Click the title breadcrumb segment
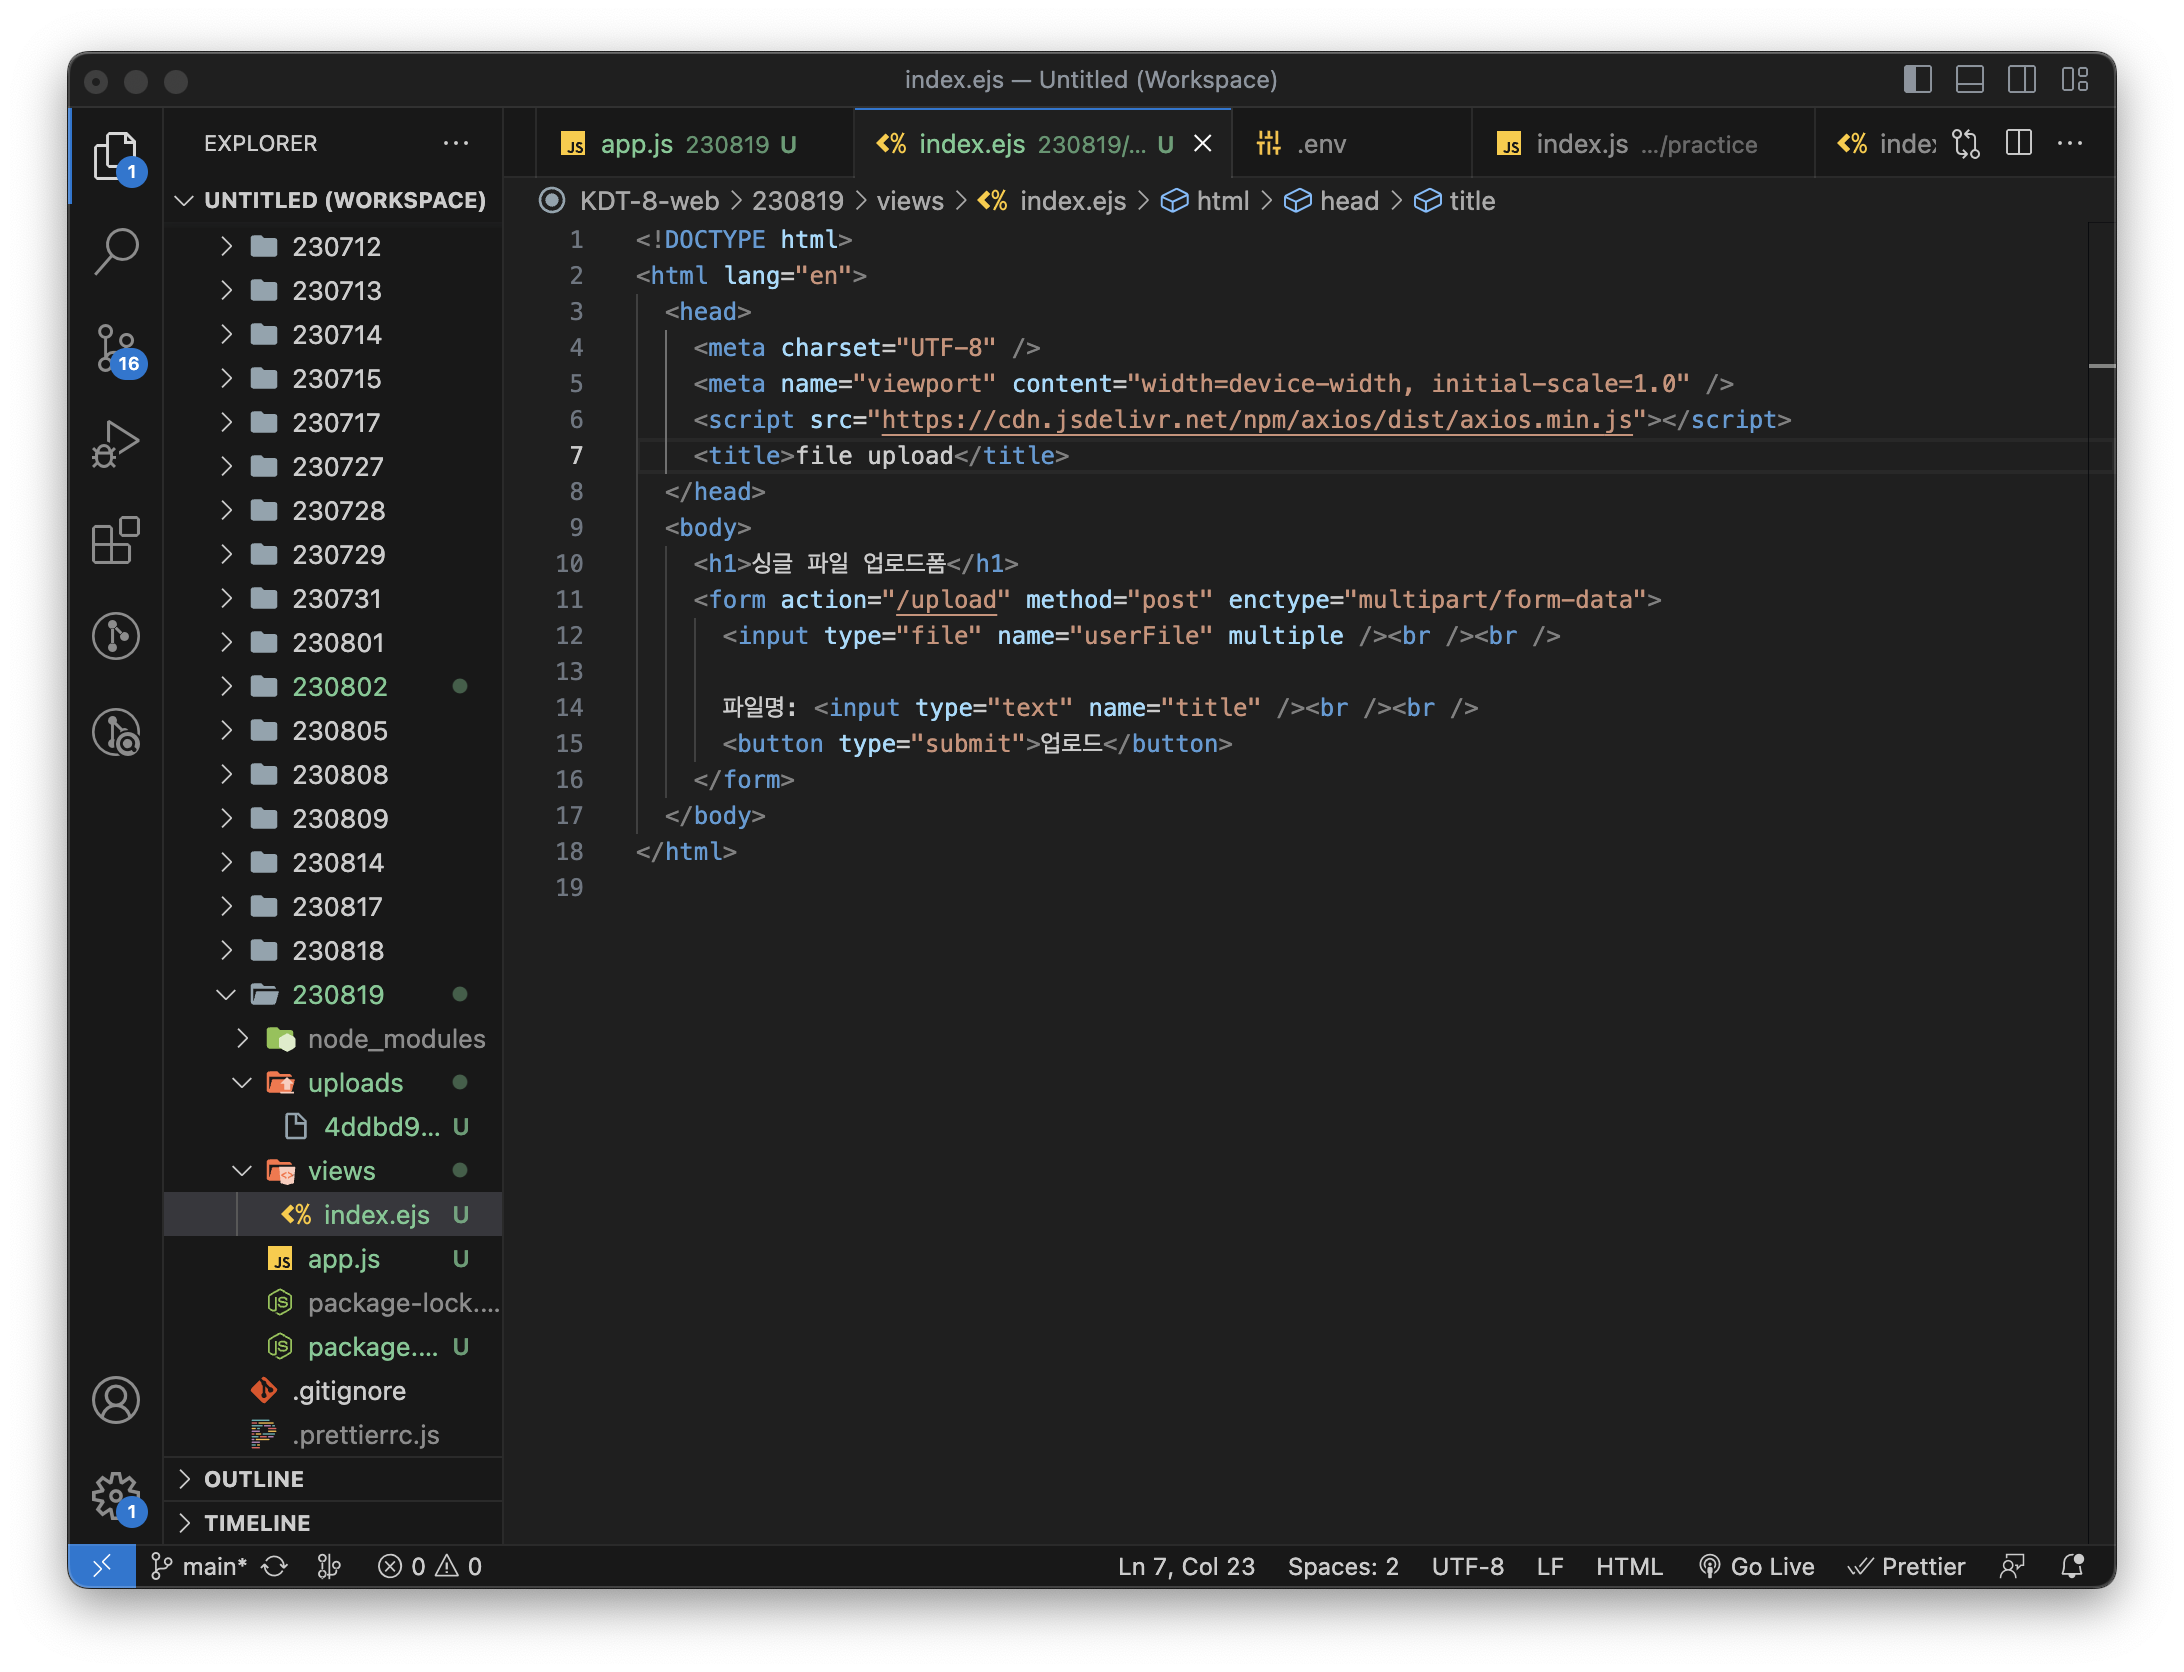 click(x=1456, y=201)
